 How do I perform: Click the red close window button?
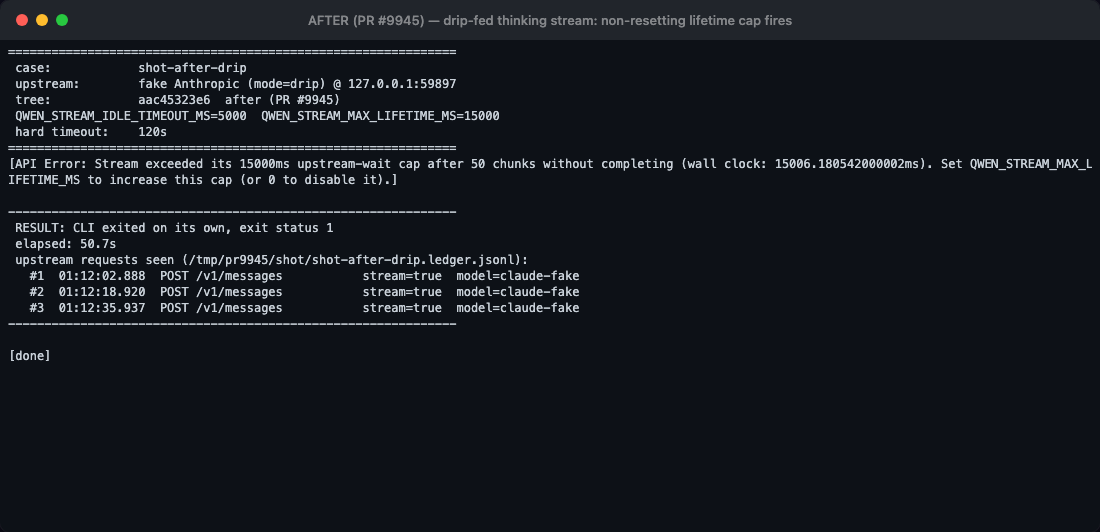pos(22,20)
